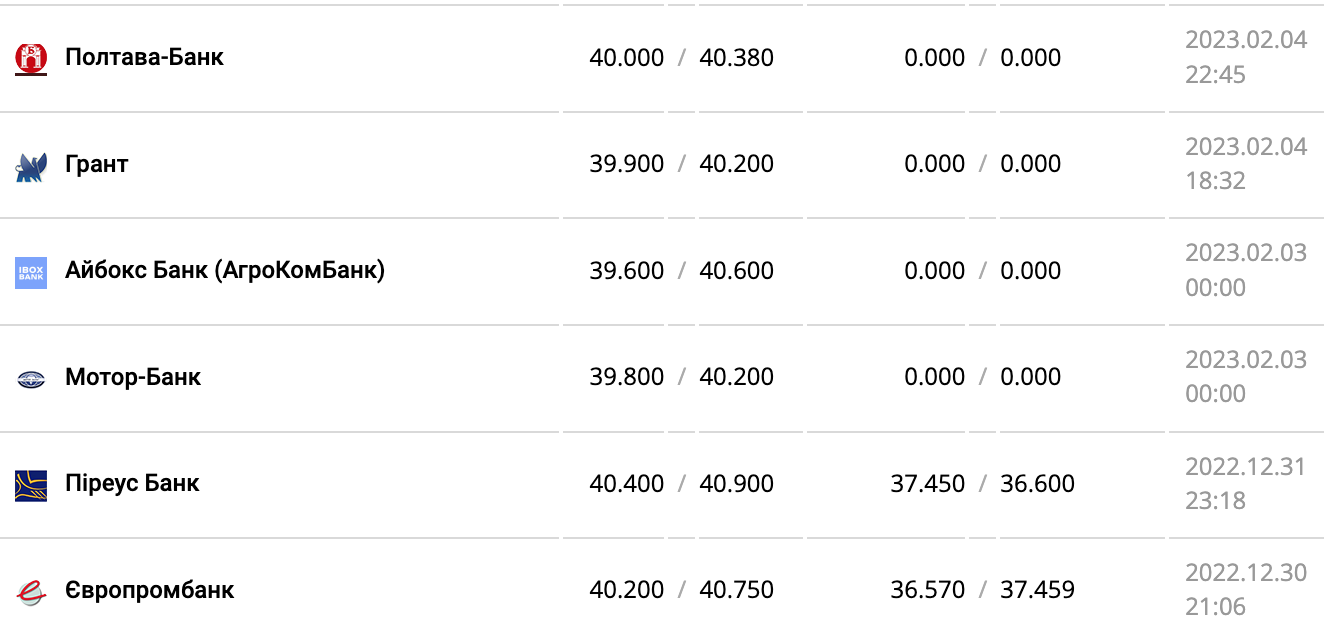Open Айбокс Банк (АгроКомБанк) page
This screenshot has height=635, width=1324.
tap(225, 270)
